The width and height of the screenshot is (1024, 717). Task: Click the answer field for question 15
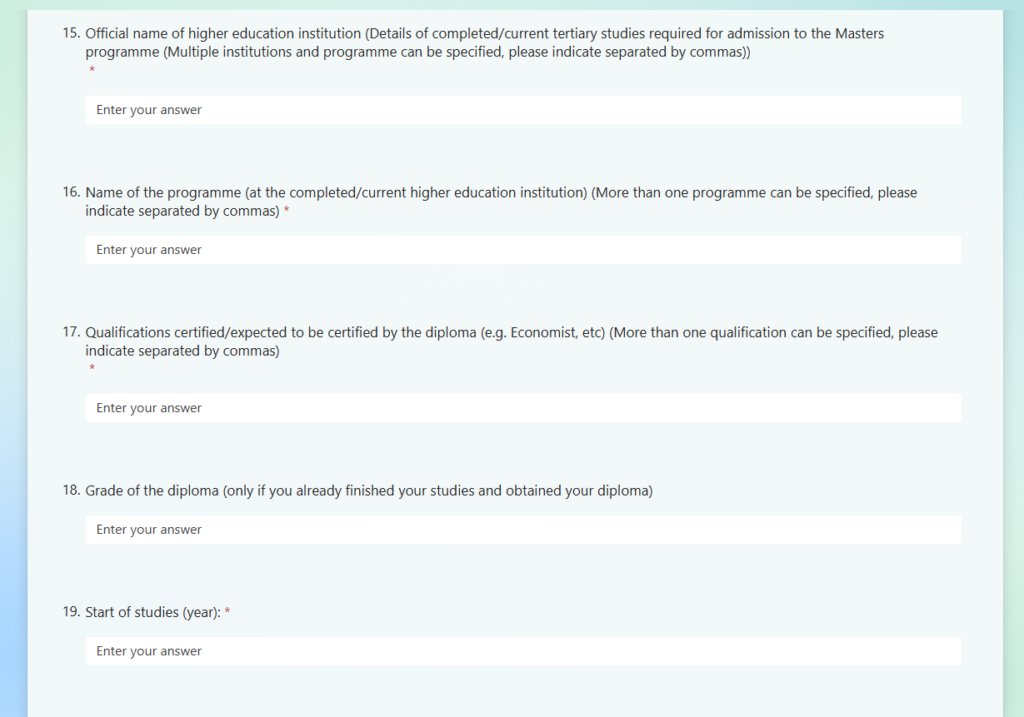pos(523,110)
